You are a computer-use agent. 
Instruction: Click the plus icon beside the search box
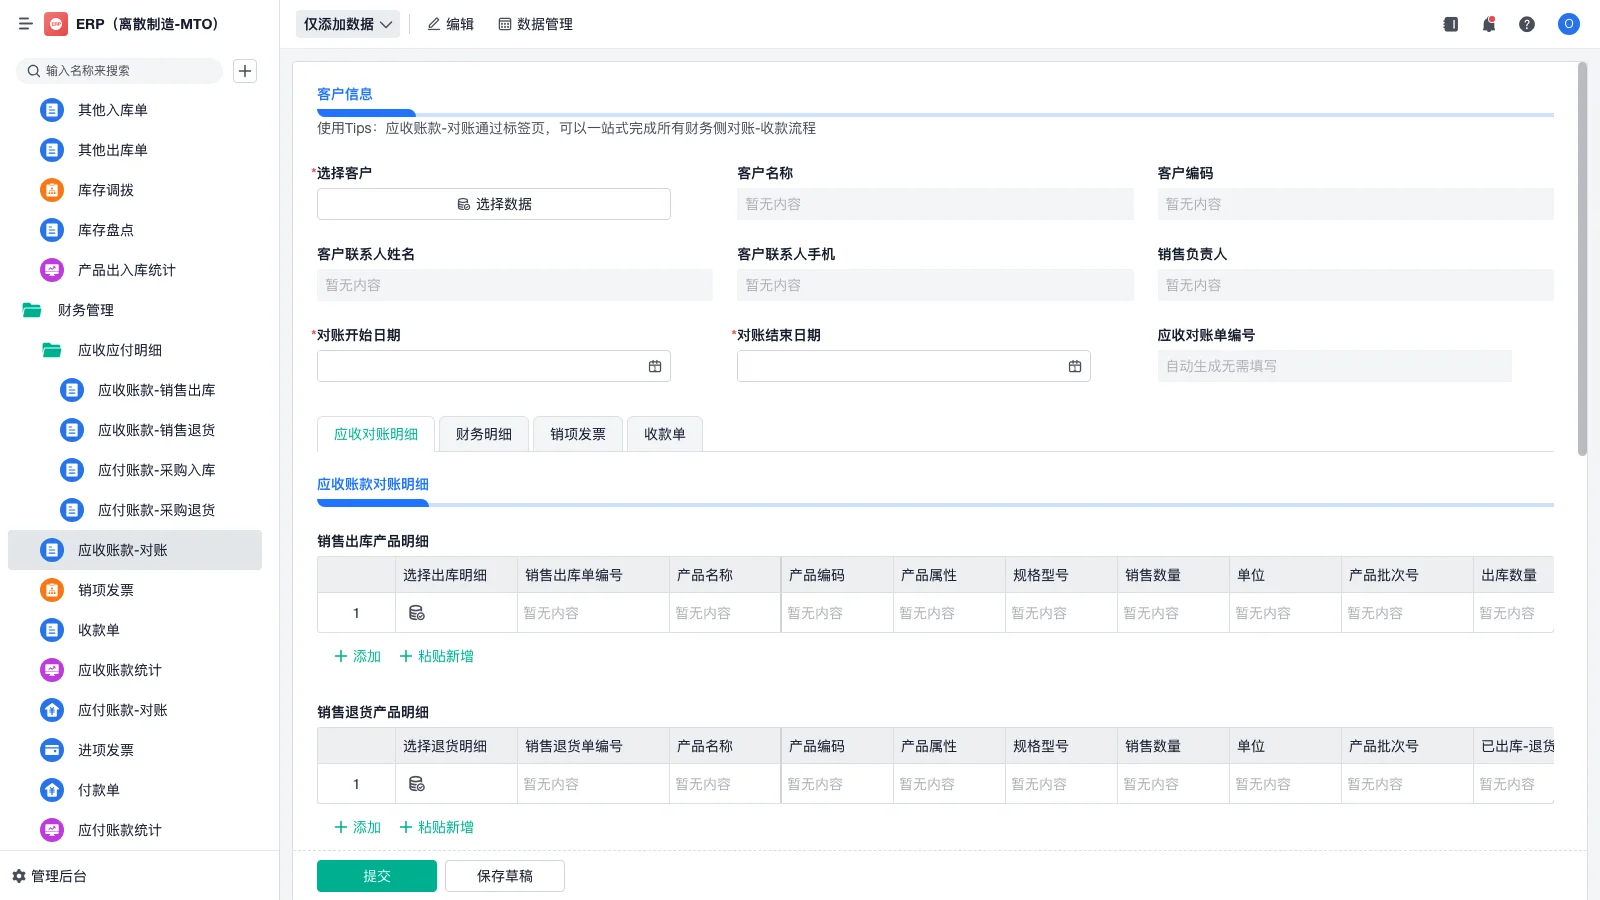245,71
